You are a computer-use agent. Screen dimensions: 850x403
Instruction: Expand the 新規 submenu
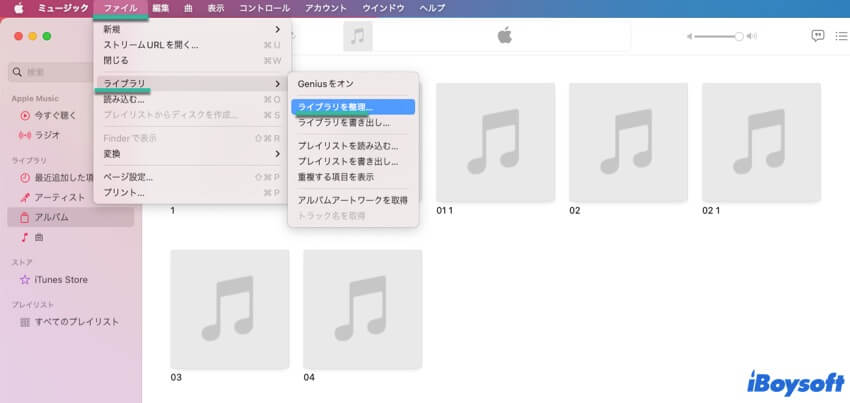coord(192,29)
